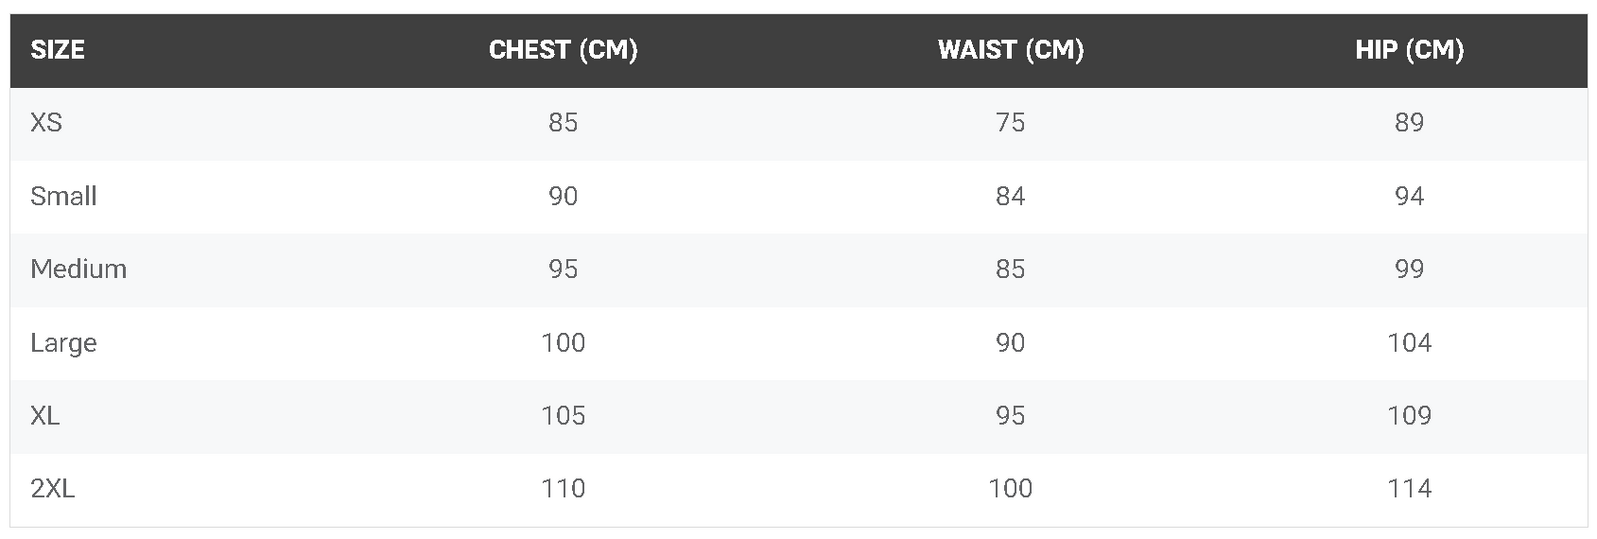Click the CHEST (CM) column header

pos(563,50)
